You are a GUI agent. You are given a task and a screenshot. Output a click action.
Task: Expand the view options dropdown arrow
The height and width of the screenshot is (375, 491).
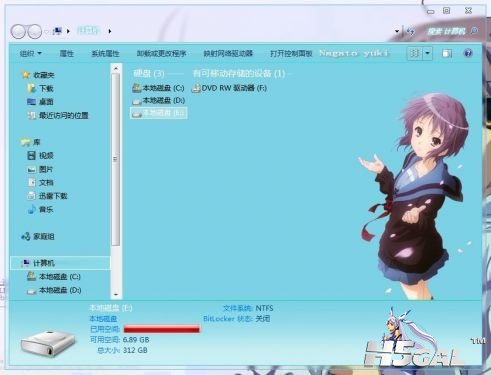428,53
